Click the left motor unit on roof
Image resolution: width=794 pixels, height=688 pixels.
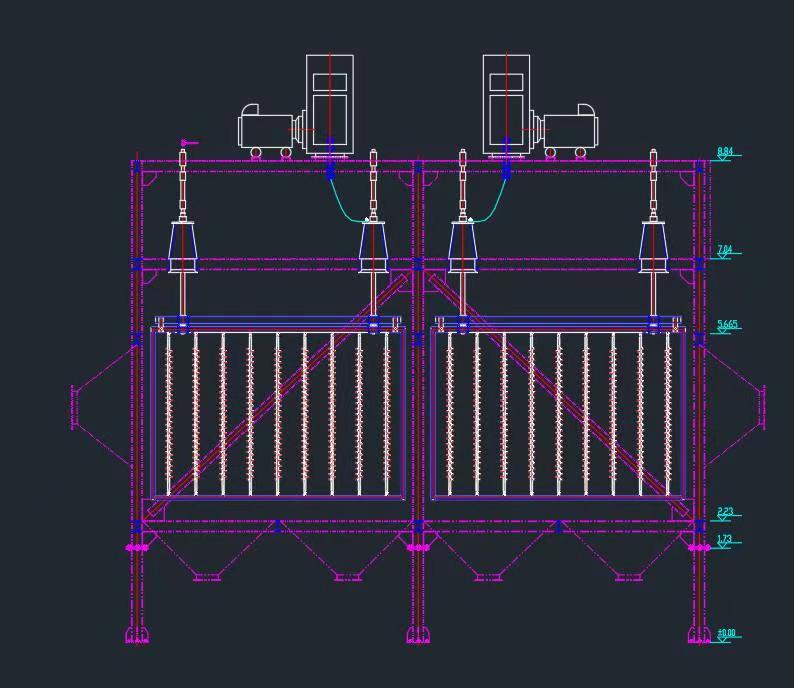coord(265,130)
